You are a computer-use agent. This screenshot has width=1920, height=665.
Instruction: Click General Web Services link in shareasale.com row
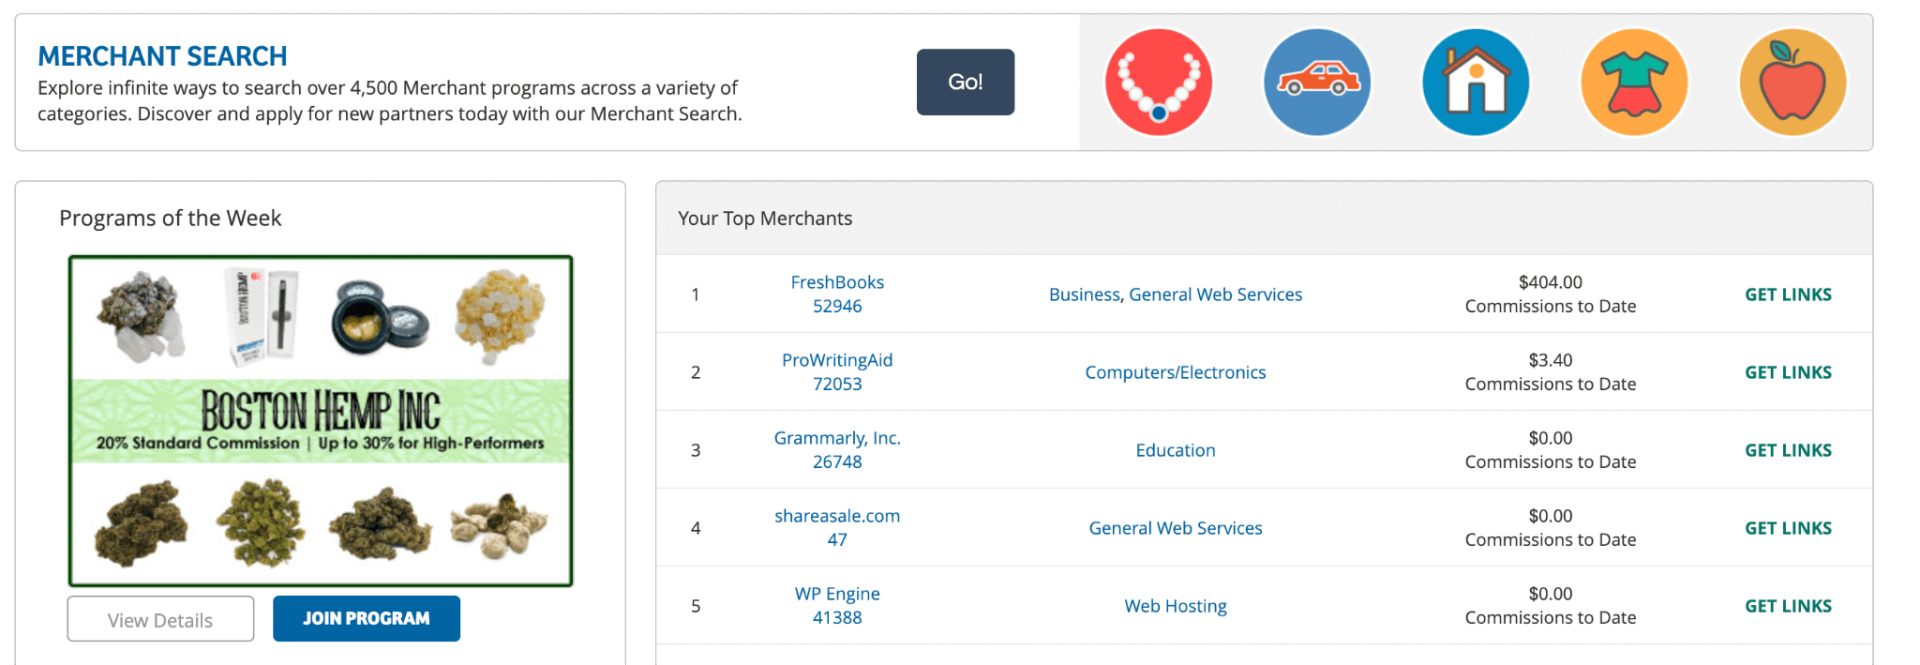coord(1175,529)
